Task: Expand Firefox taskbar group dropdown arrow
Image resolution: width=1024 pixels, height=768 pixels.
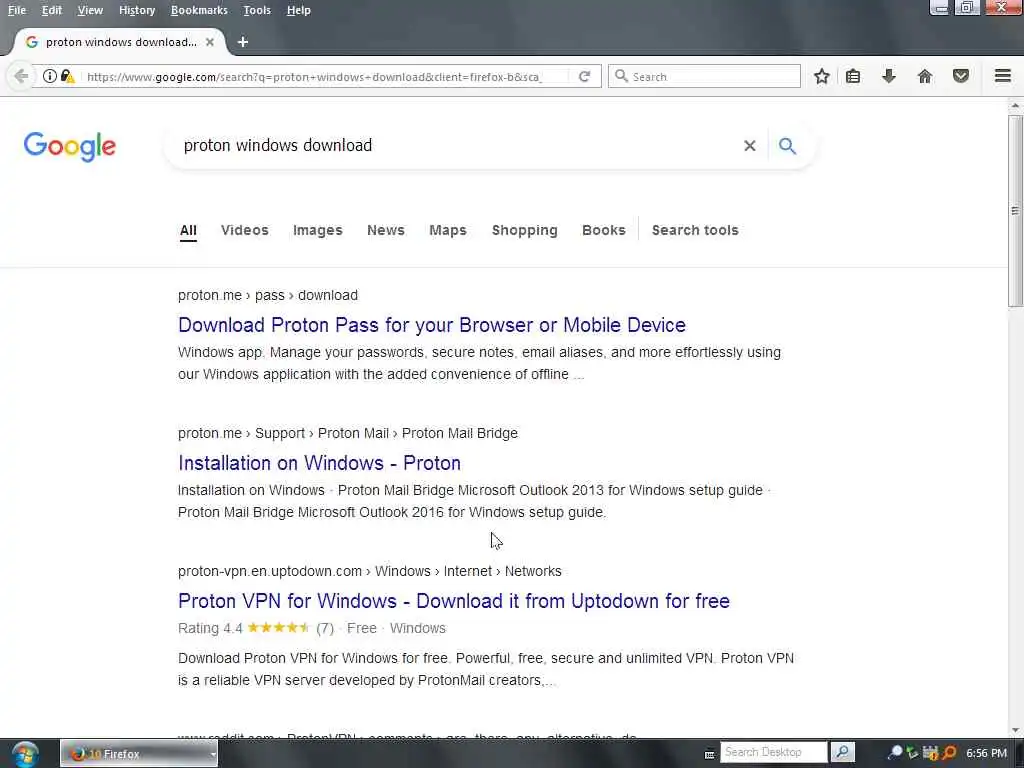Action: tap(213, 754)
